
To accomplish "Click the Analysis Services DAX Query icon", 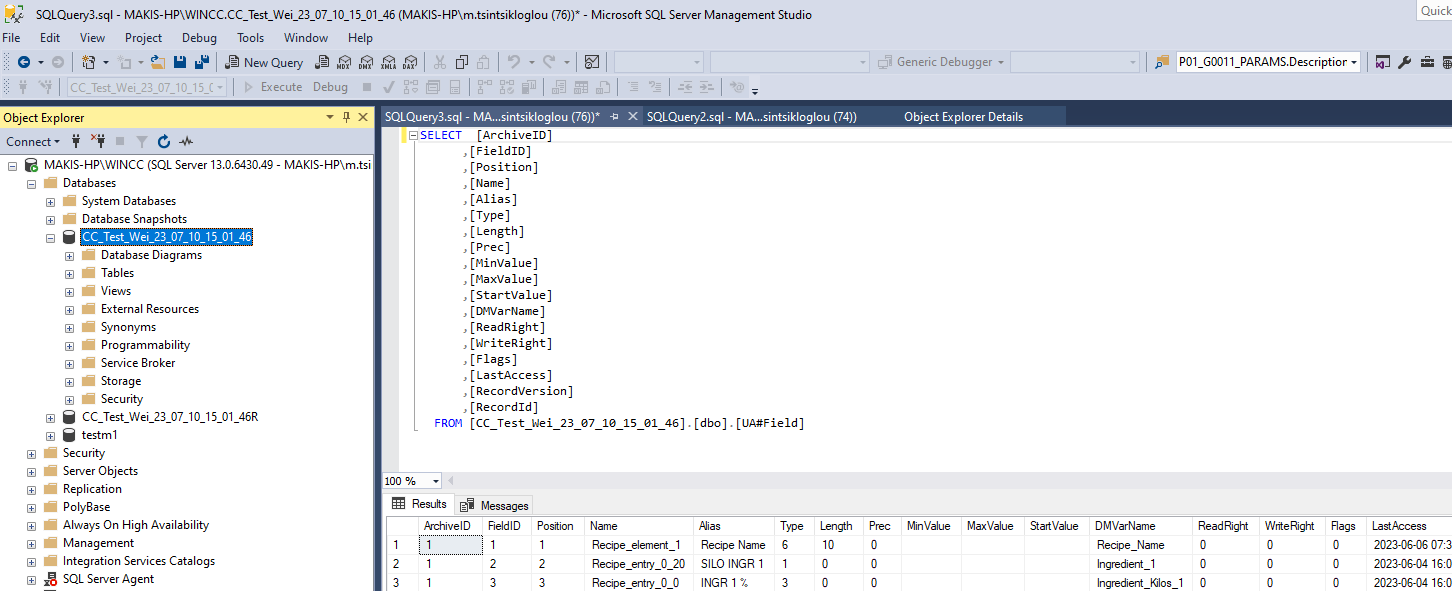I will coord(410,62).
